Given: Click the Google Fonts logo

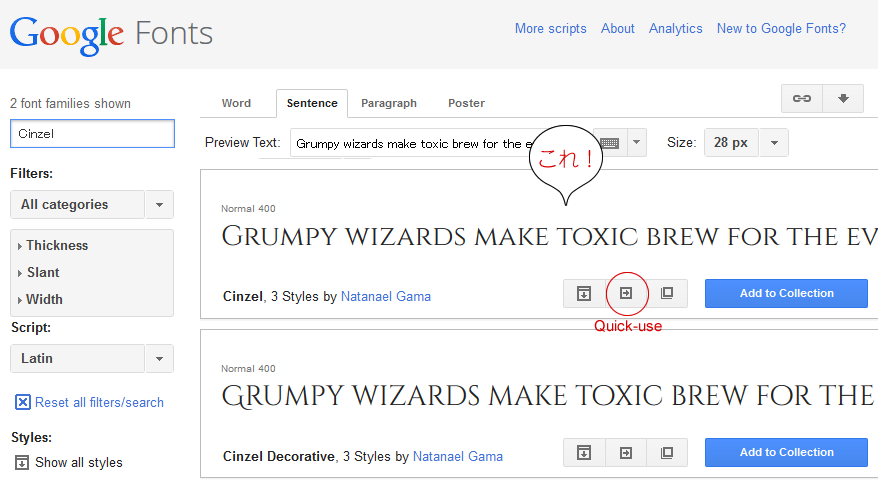Looking at the screenshot, I should pyautogui.click(x=111, y=35).
